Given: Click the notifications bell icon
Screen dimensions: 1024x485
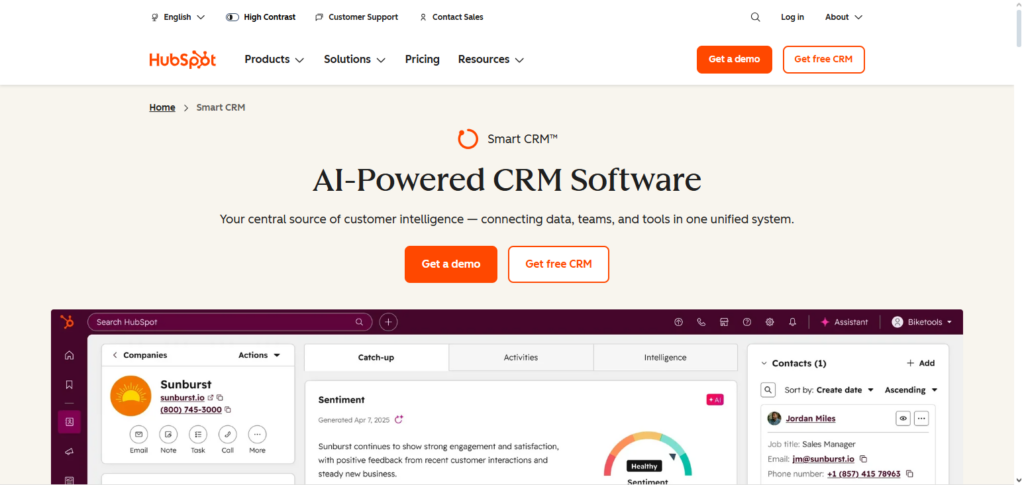Looking at the screenshot, I should click(792, 322).
